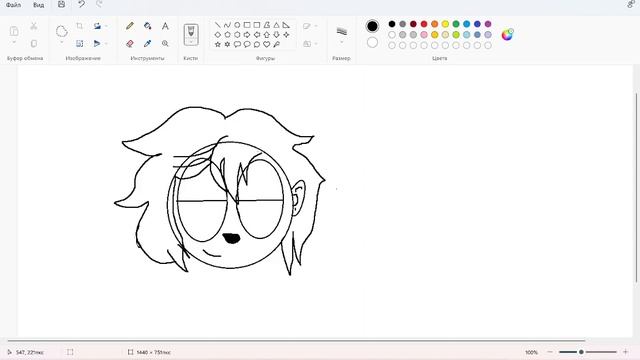This screenshot has height=360, width=640.
Task: Expand the Paste options arrow
Action: coord(14,42)
